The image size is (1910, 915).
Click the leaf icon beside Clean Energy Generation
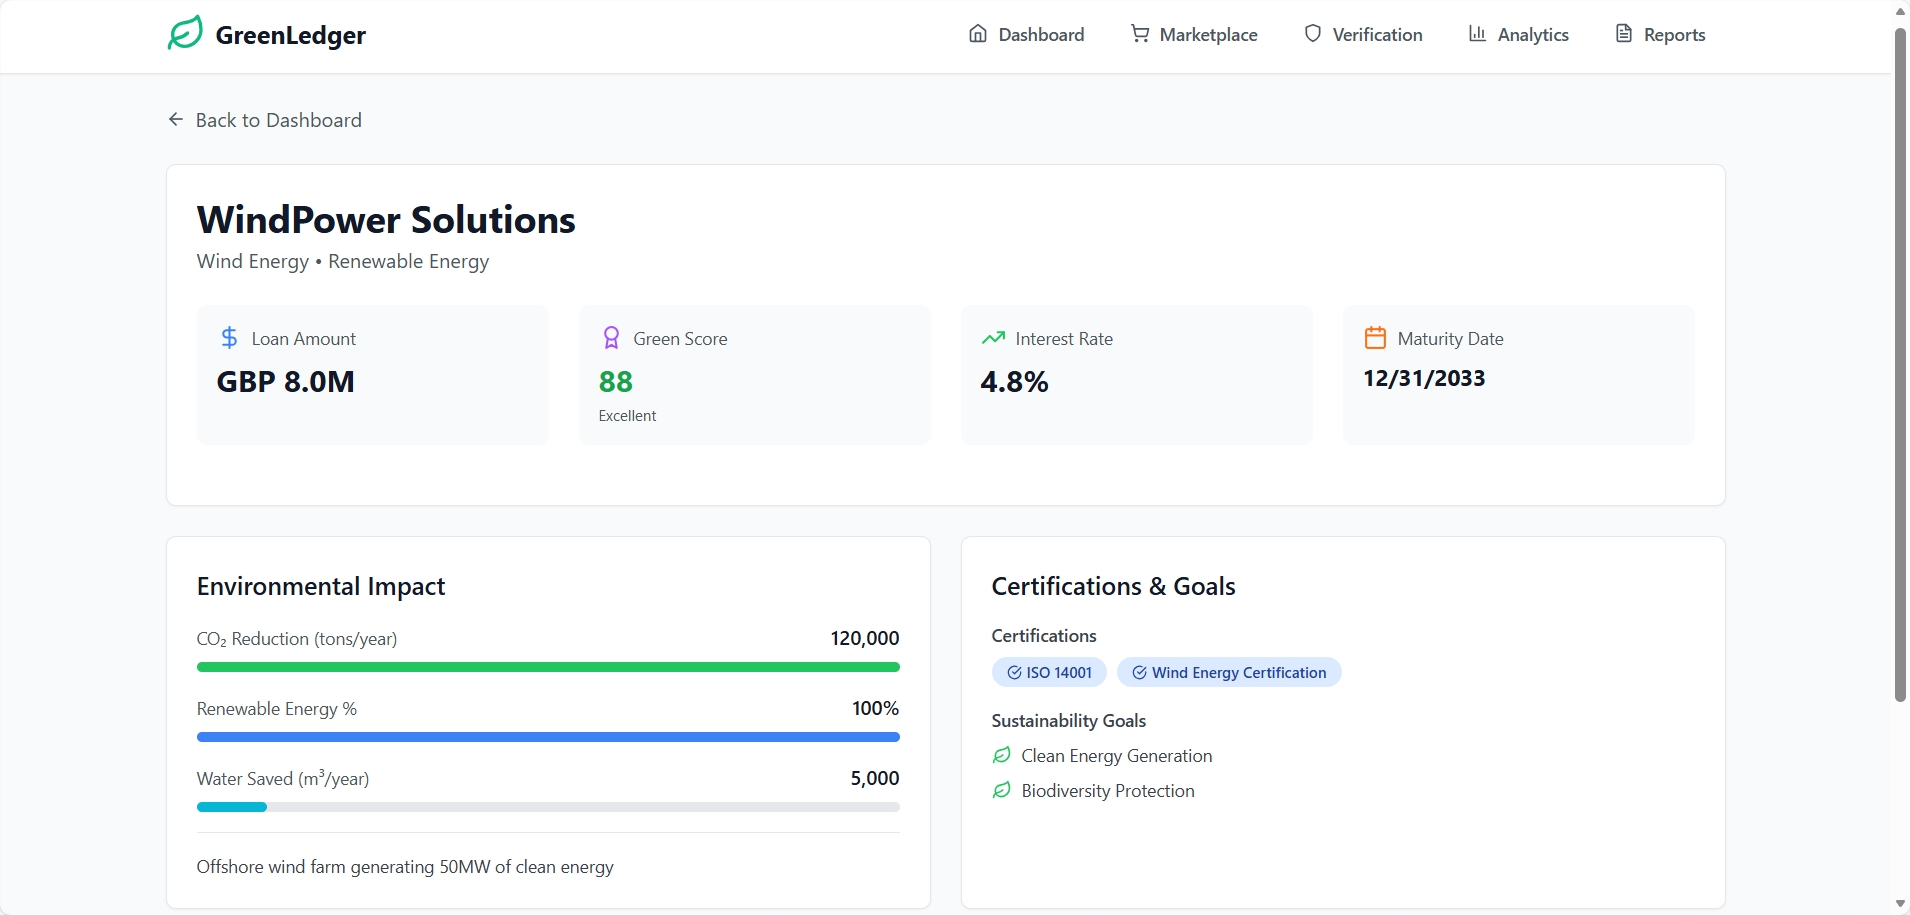pyautogui.click(x=1001, y=755)
